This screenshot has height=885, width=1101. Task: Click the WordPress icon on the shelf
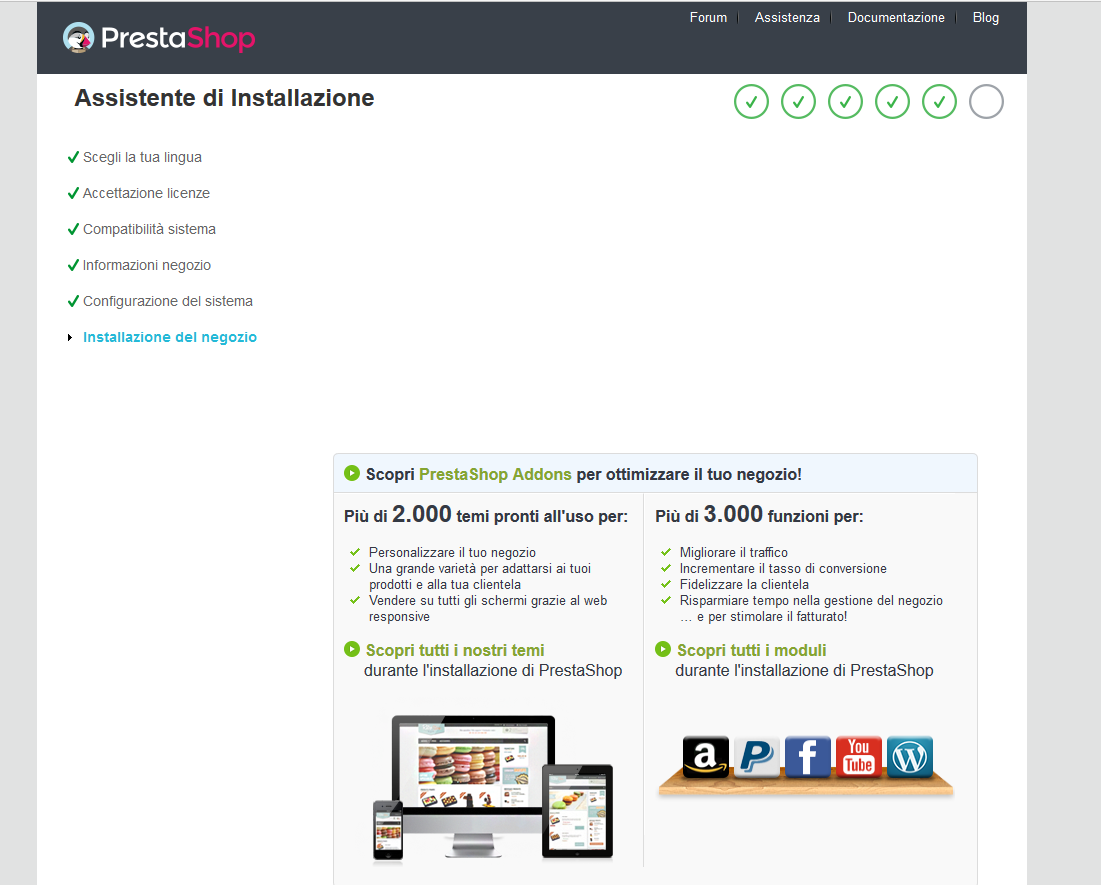910,756
